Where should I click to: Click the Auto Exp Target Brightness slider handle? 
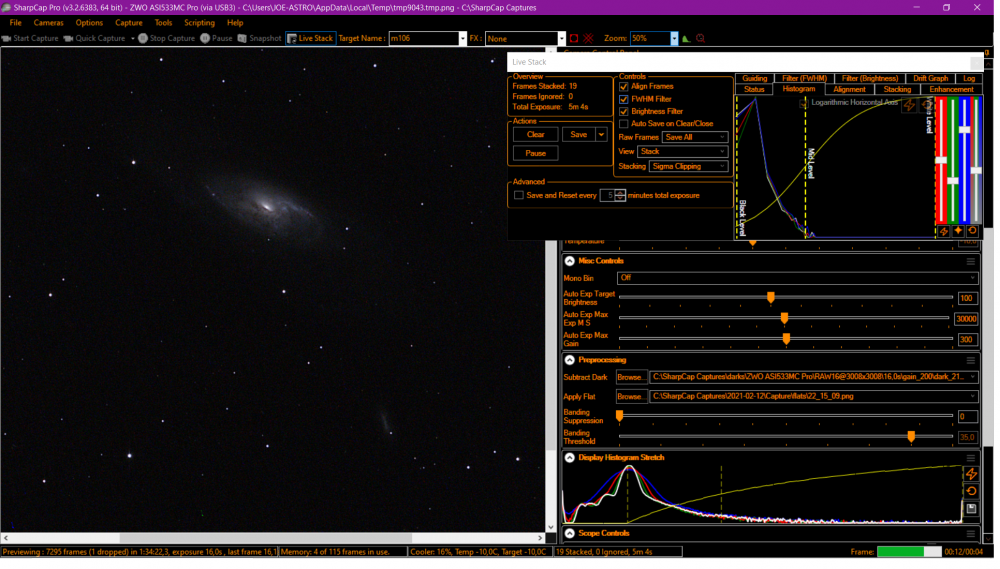770,298
